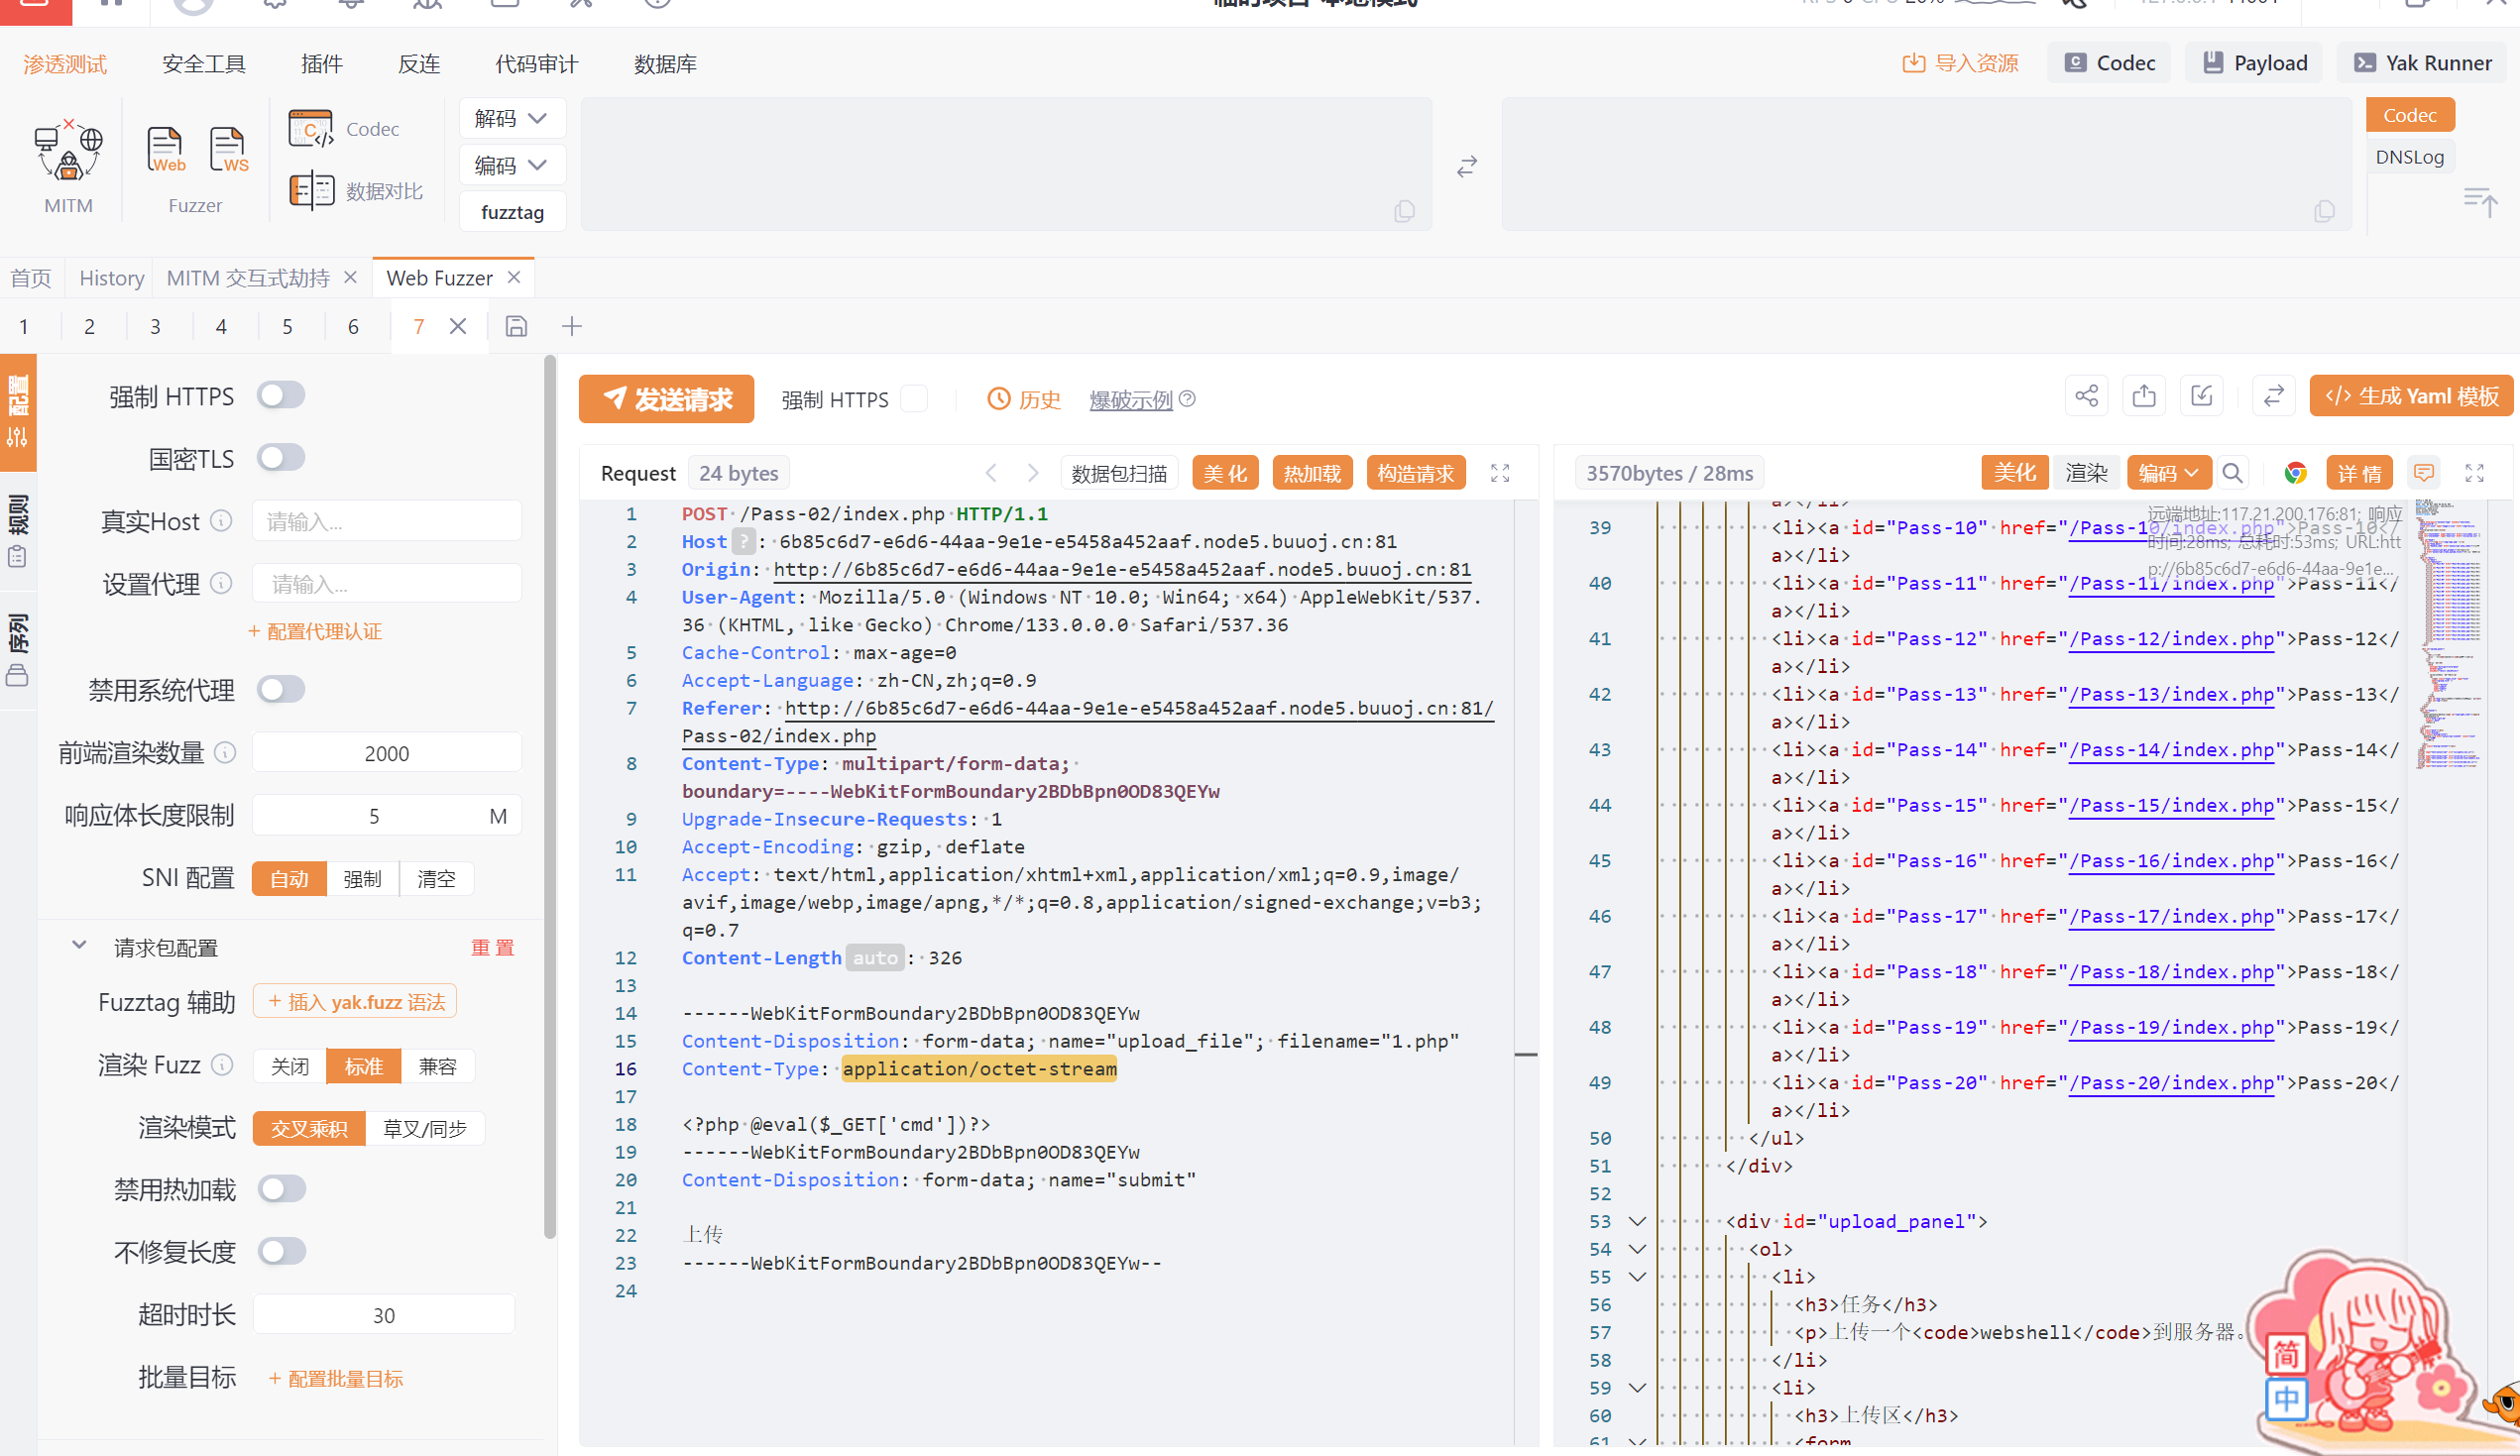Enable the 国密TLS toggle
The height and width of the screenshot is (1456, 2520).
coord(281,458)
